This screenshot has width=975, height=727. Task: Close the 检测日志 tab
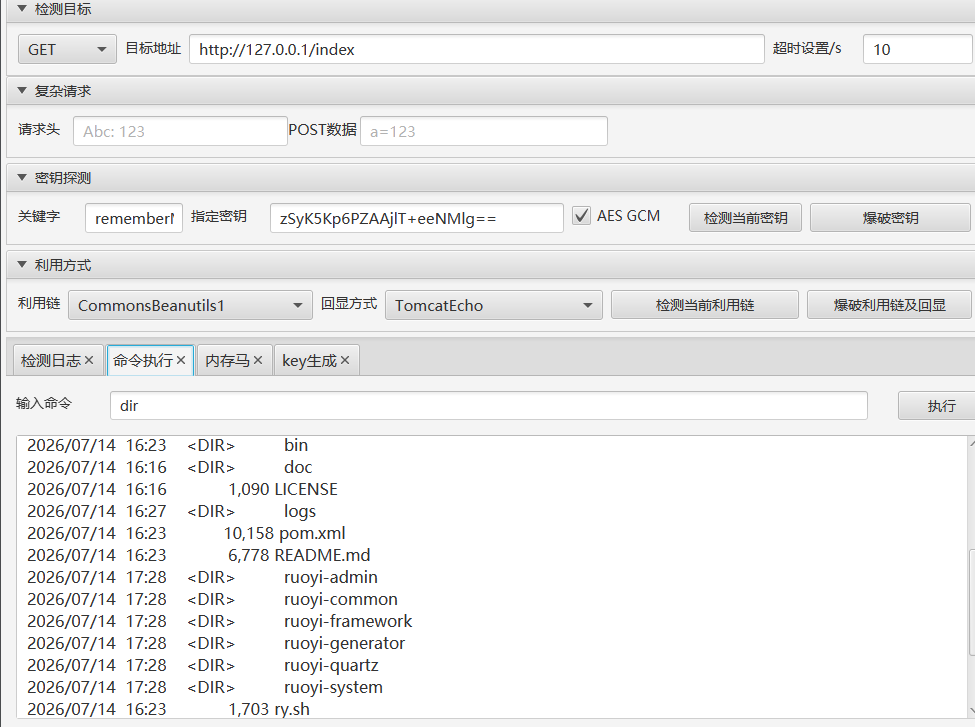[x=89, y=360]
